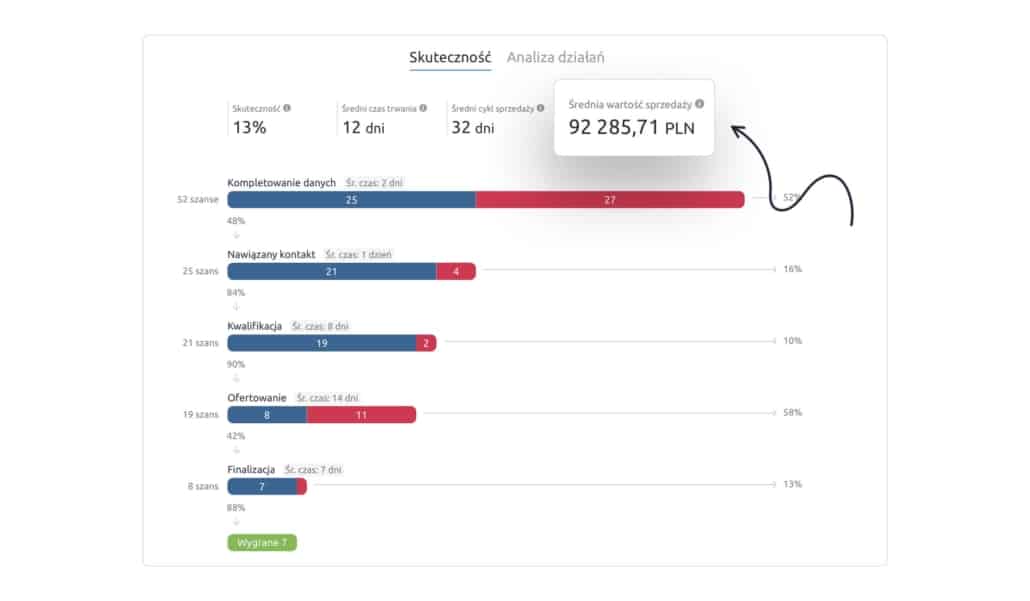Click the 88% conversion value
The image size is (1030, 601).
[236, 508]
